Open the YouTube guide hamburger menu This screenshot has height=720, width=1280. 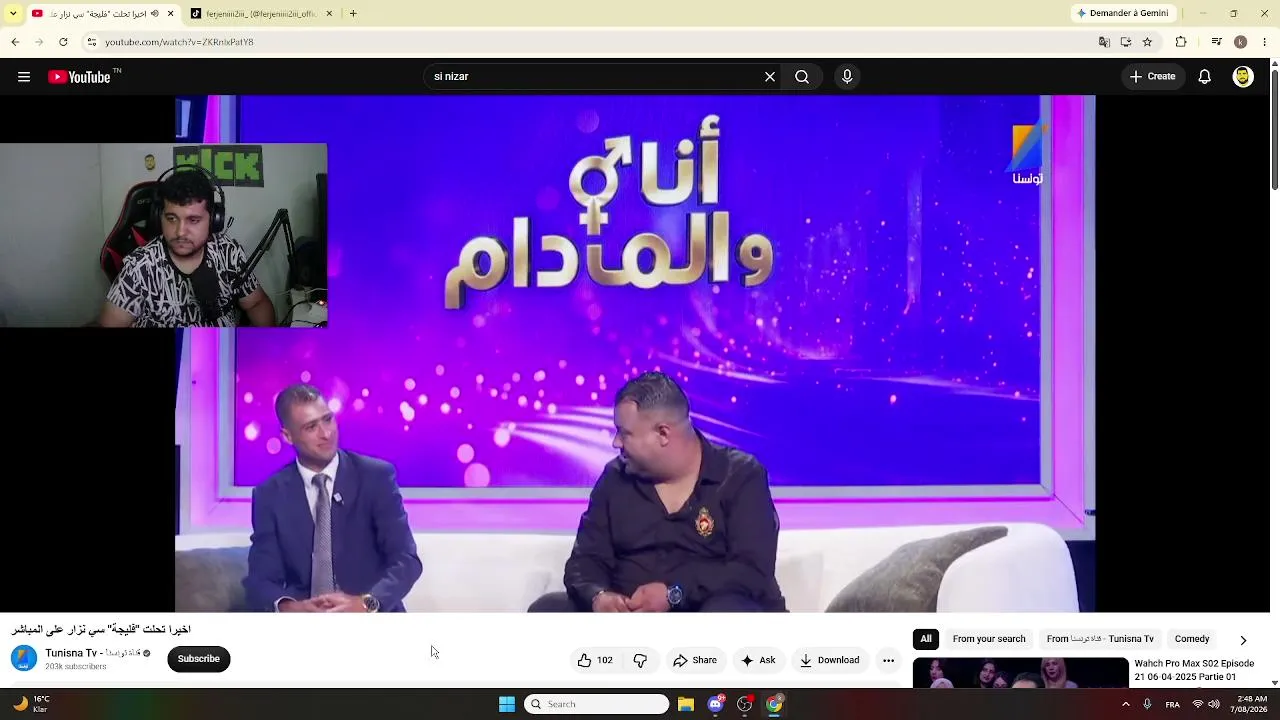pos(24,77)
